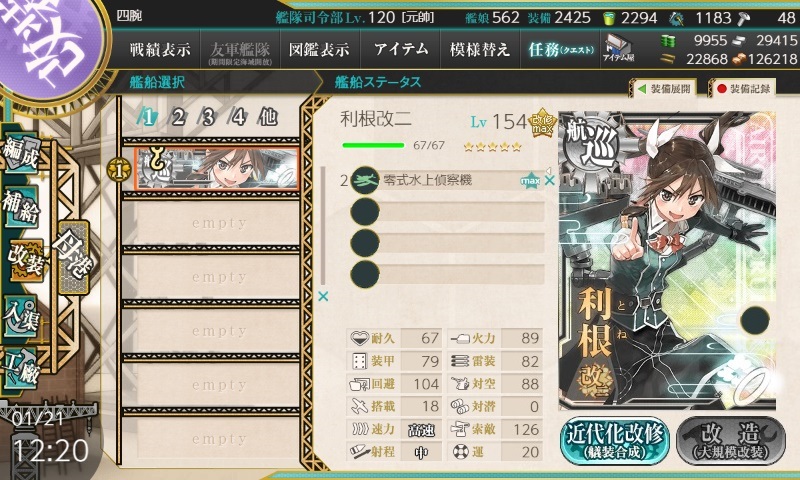800x480 pixels.
Task: Return to 母港 home port button
Action: [x=74, y=256]
